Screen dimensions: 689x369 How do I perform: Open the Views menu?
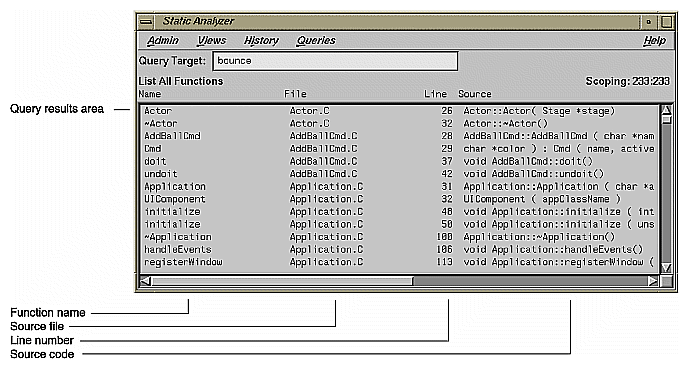[x=212, y=40]
